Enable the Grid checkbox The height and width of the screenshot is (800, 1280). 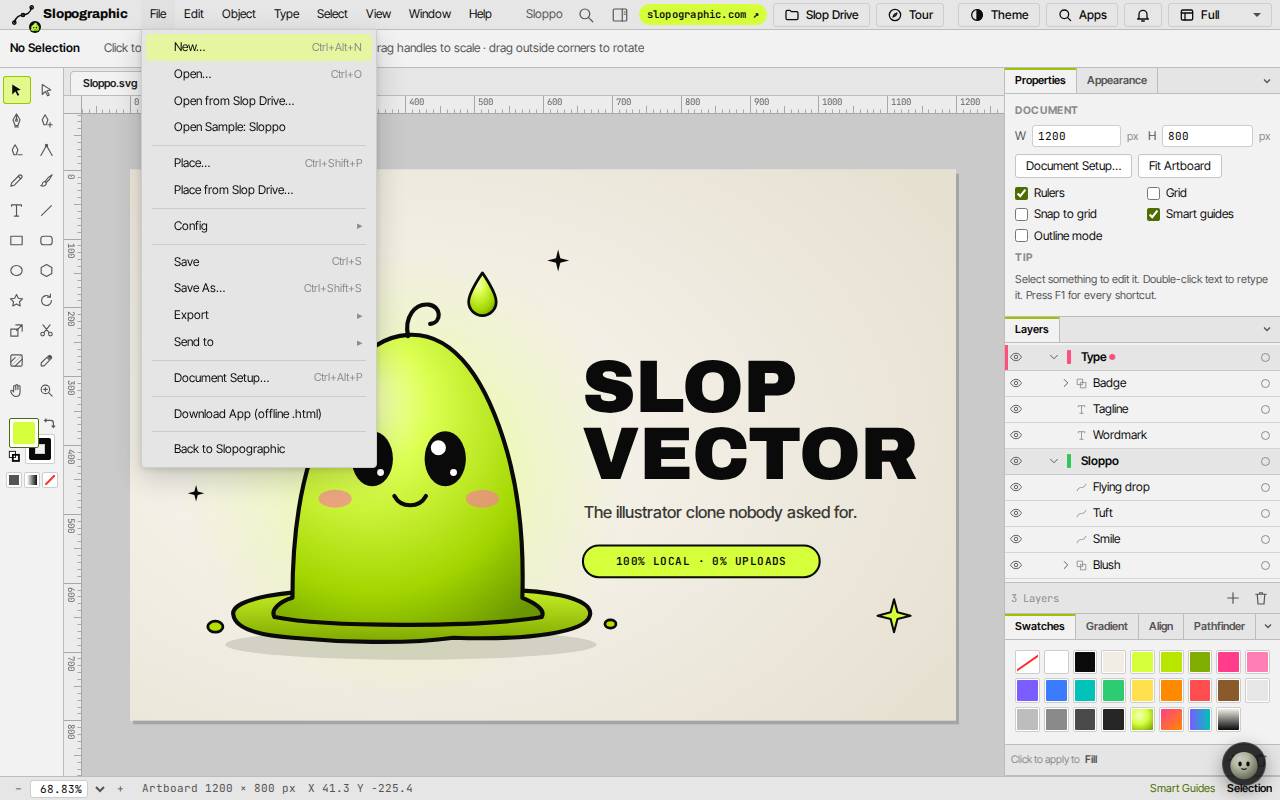click(x=1153, y=193)
